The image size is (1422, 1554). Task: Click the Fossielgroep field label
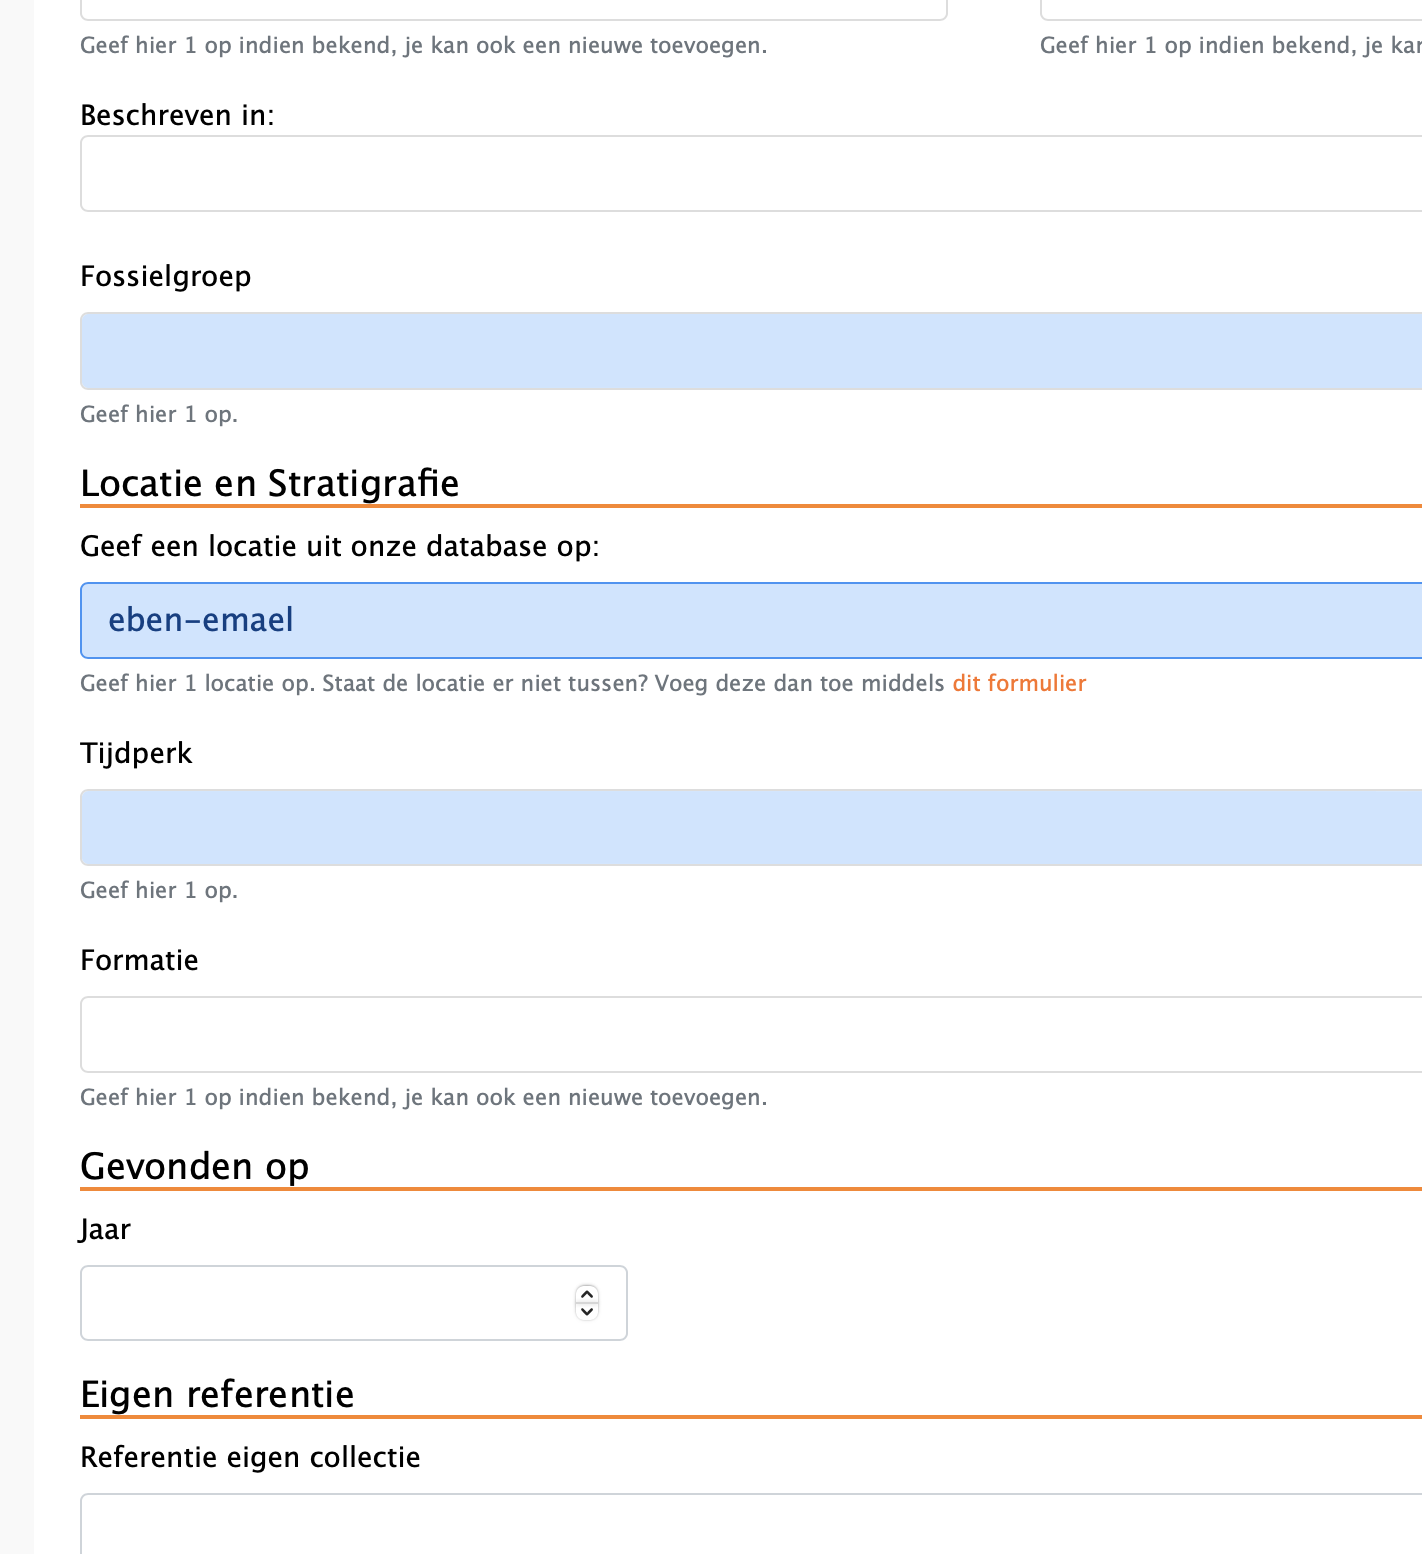click(165, 276)
